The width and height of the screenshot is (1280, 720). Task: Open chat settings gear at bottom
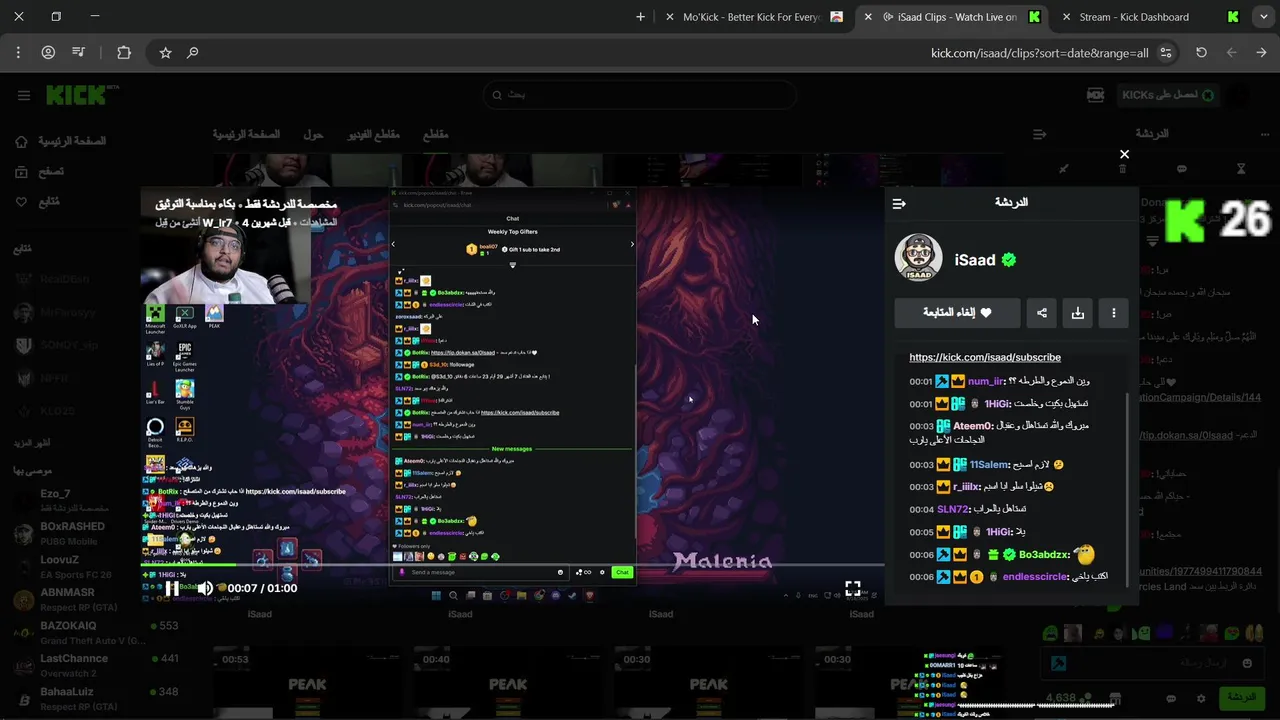[1201, 698]
